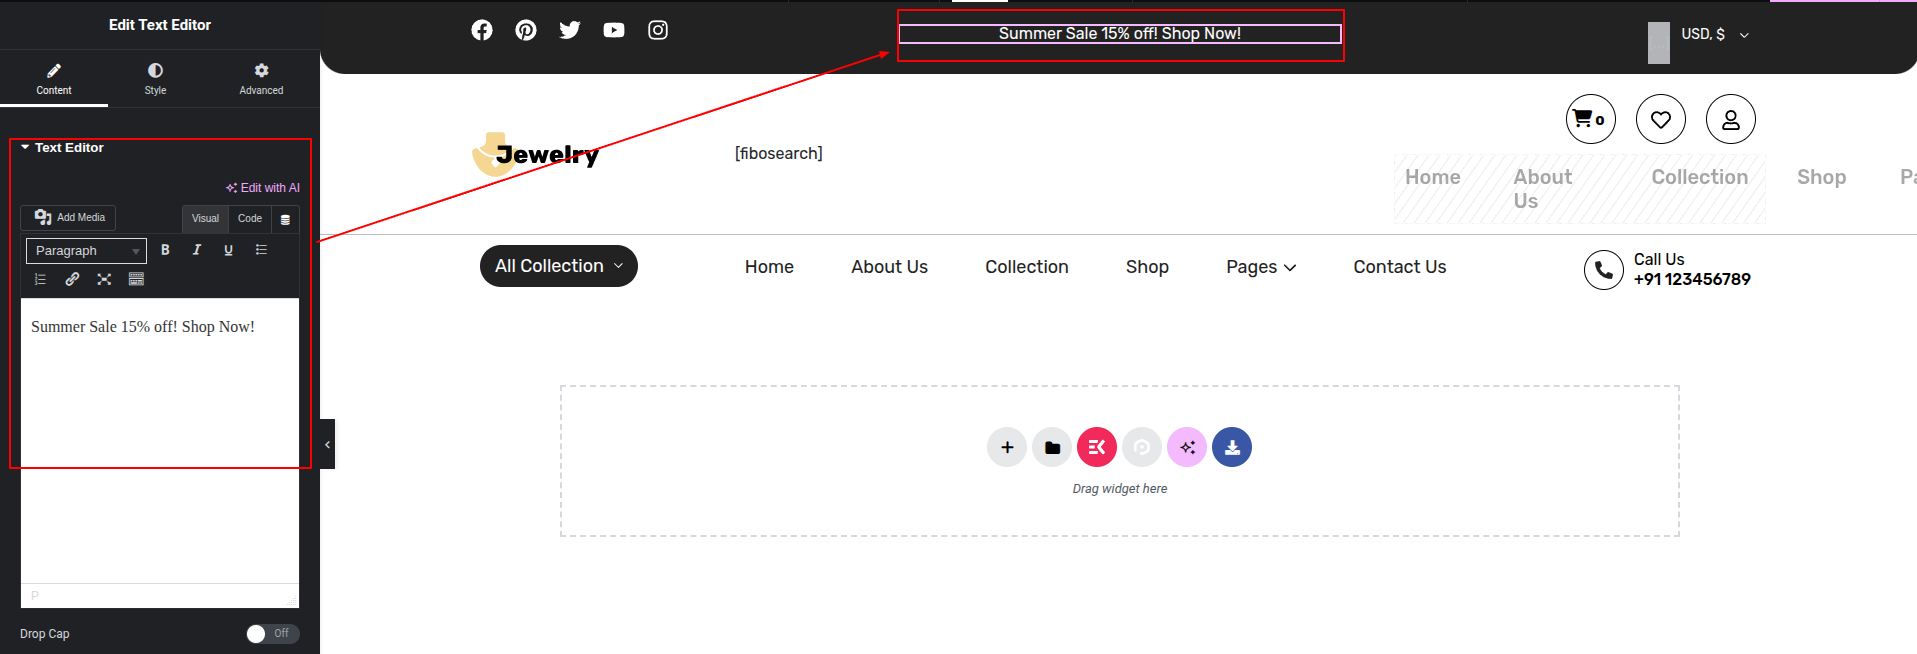The width and height of the screenshot is (1917, 654).
Task: Open the template library folder icon
Action: click(1052, 447)
